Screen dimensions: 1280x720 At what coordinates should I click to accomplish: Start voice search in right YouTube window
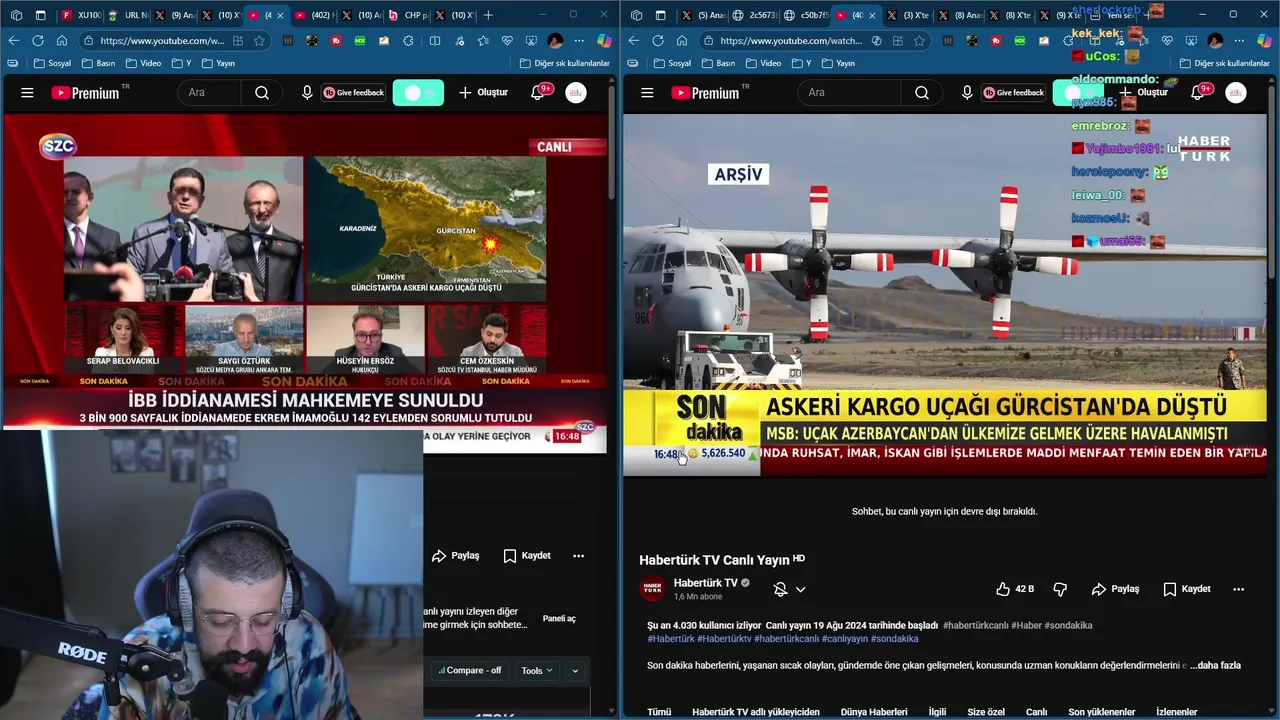pyautogui.click(x=967, y=93)
